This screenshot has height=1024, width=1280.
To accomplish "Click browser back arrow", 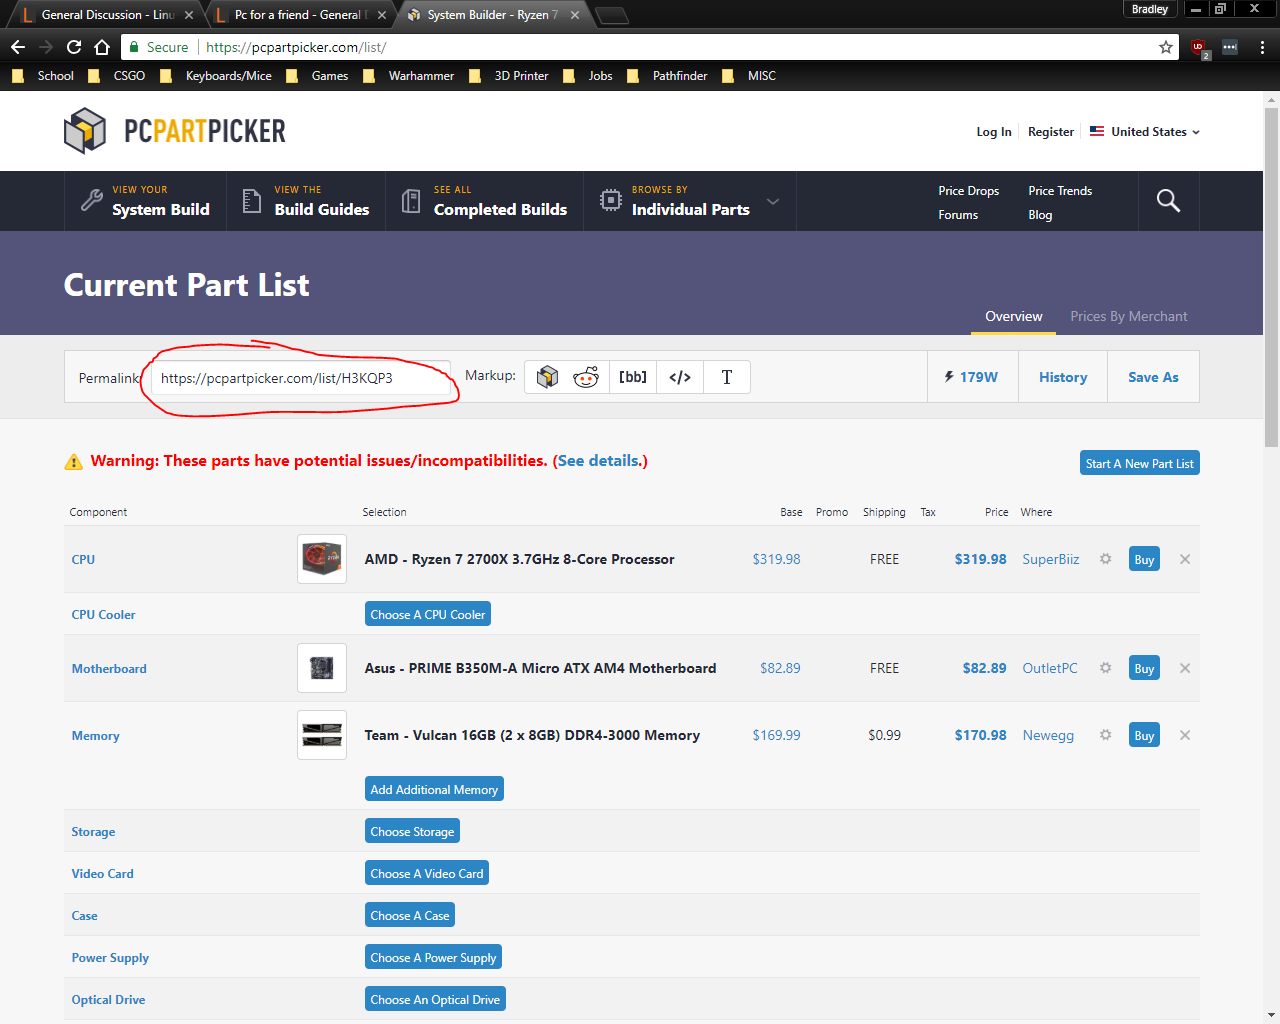I will [18, 47].
